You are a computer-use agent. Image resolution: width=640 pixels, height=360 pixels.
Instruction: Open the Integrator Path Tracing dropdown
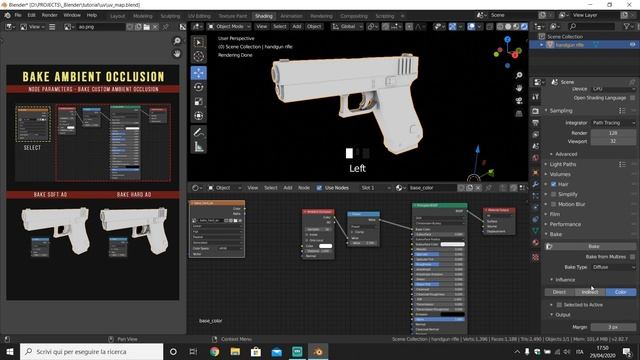click(613, 123)
